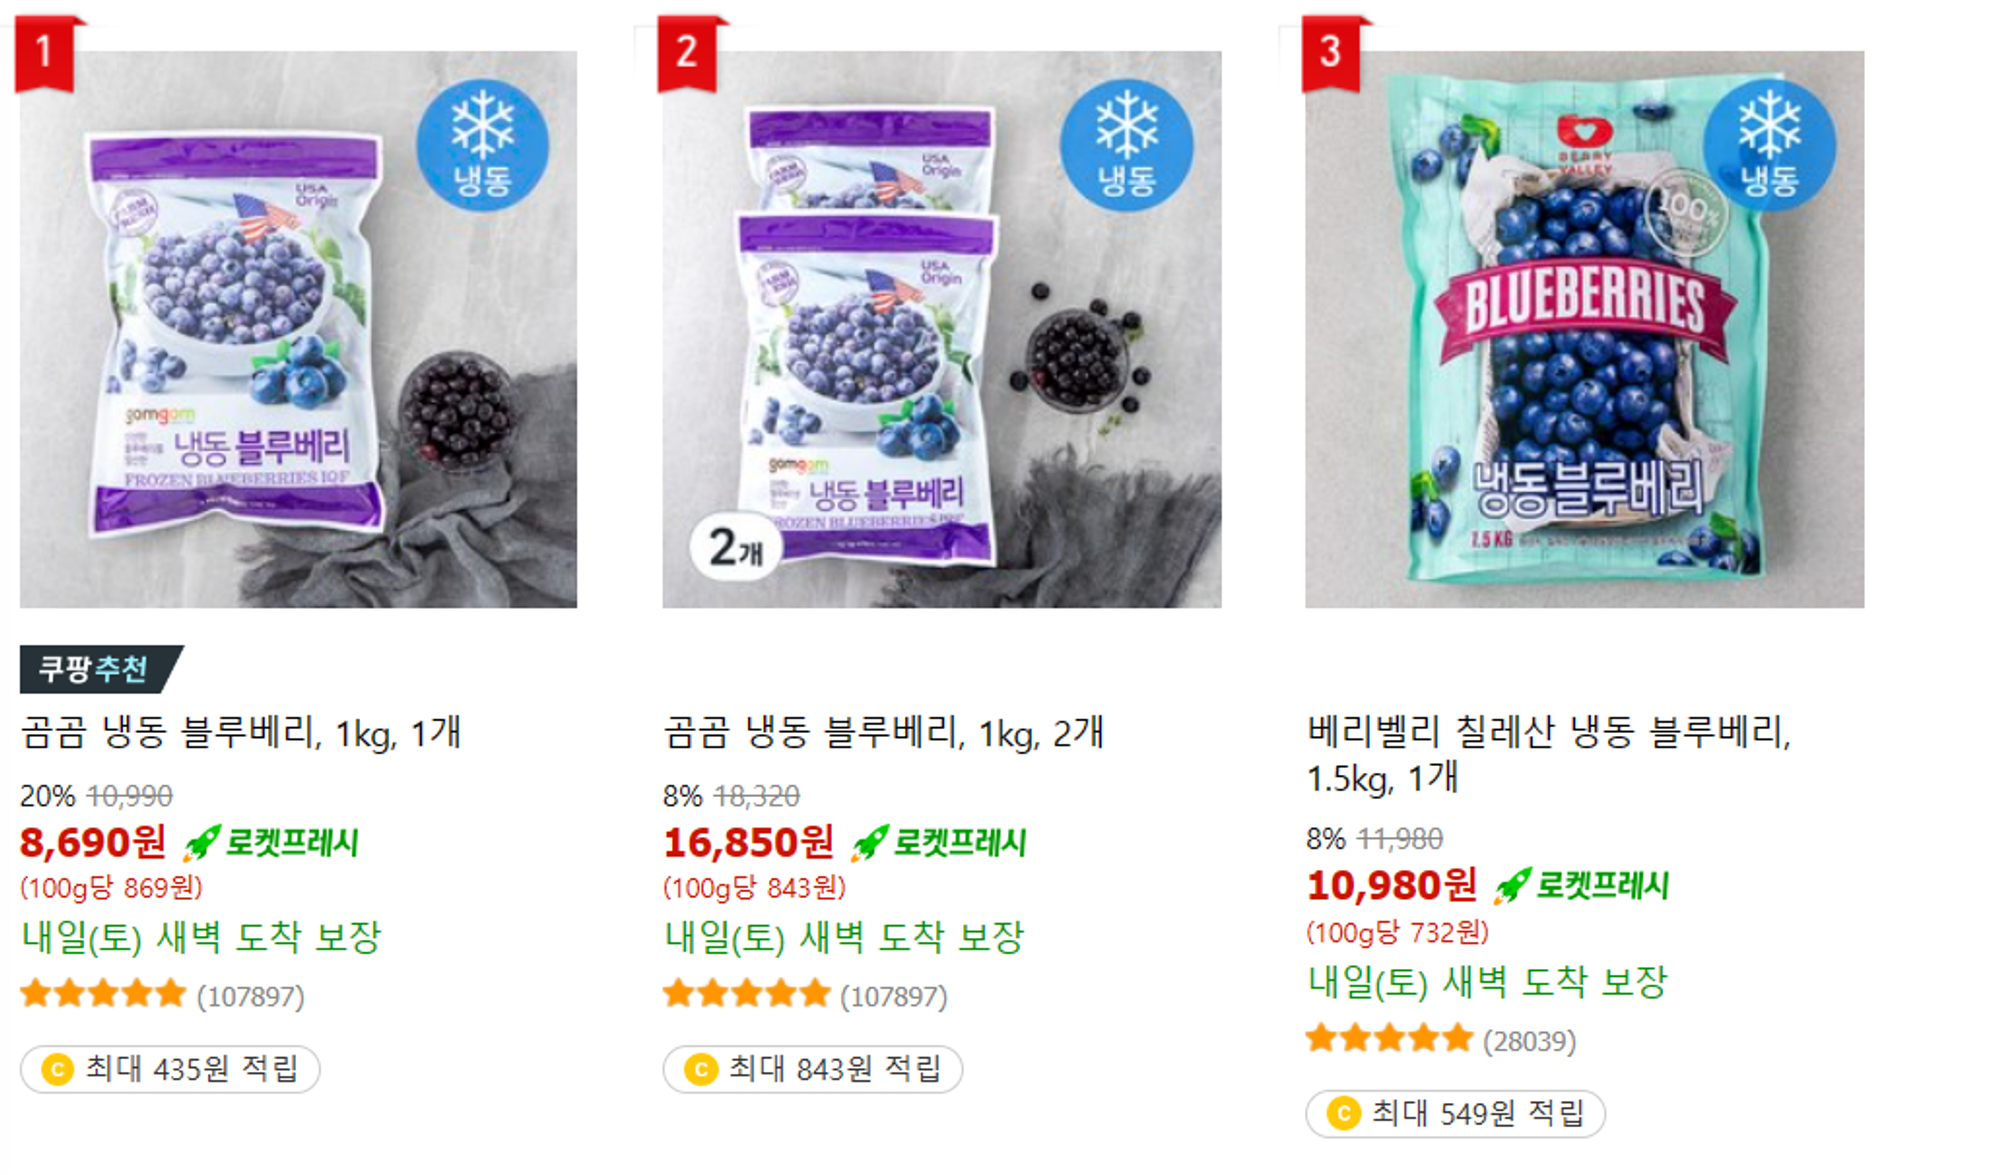Open the 베리벨리 칠레산 냉동 블루베리 title link
Screen dimensions: 2000x1175
1548,754
